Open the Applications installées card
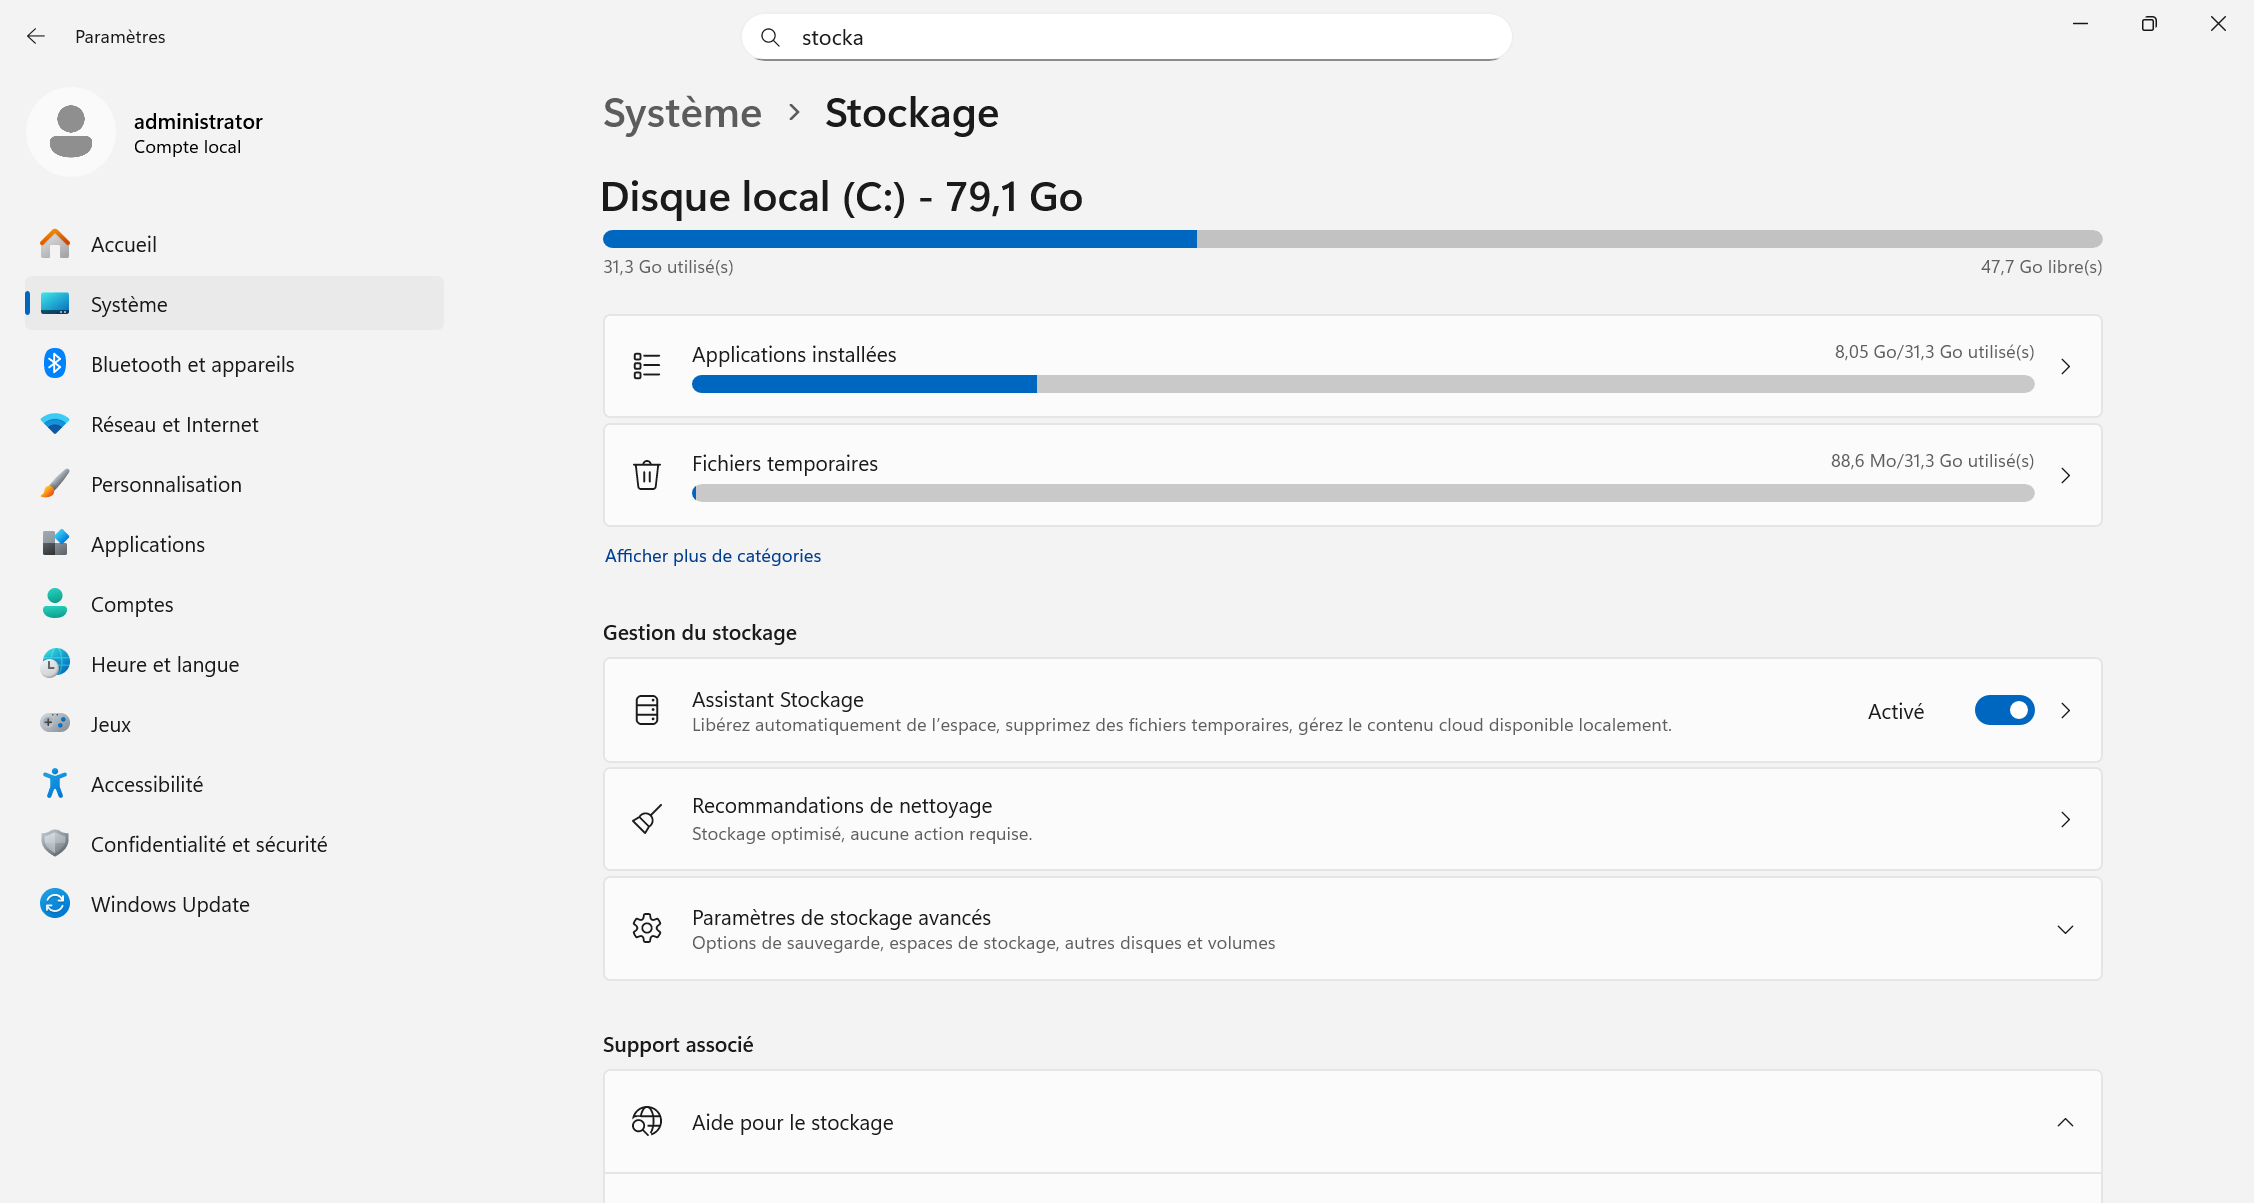Viewport: 2254px width, 1203px height. pyautogui.click(x=1352, y=366)
